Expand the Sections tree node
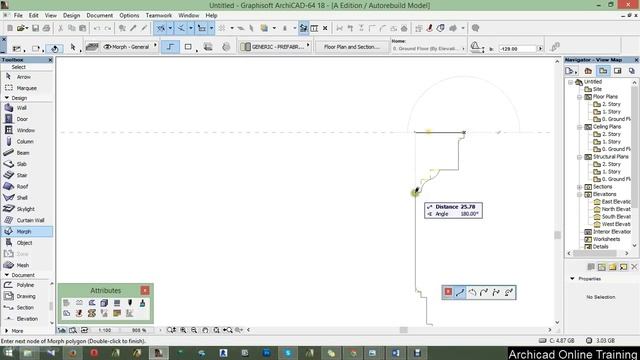The image size is (640, 360). [580, 187]
